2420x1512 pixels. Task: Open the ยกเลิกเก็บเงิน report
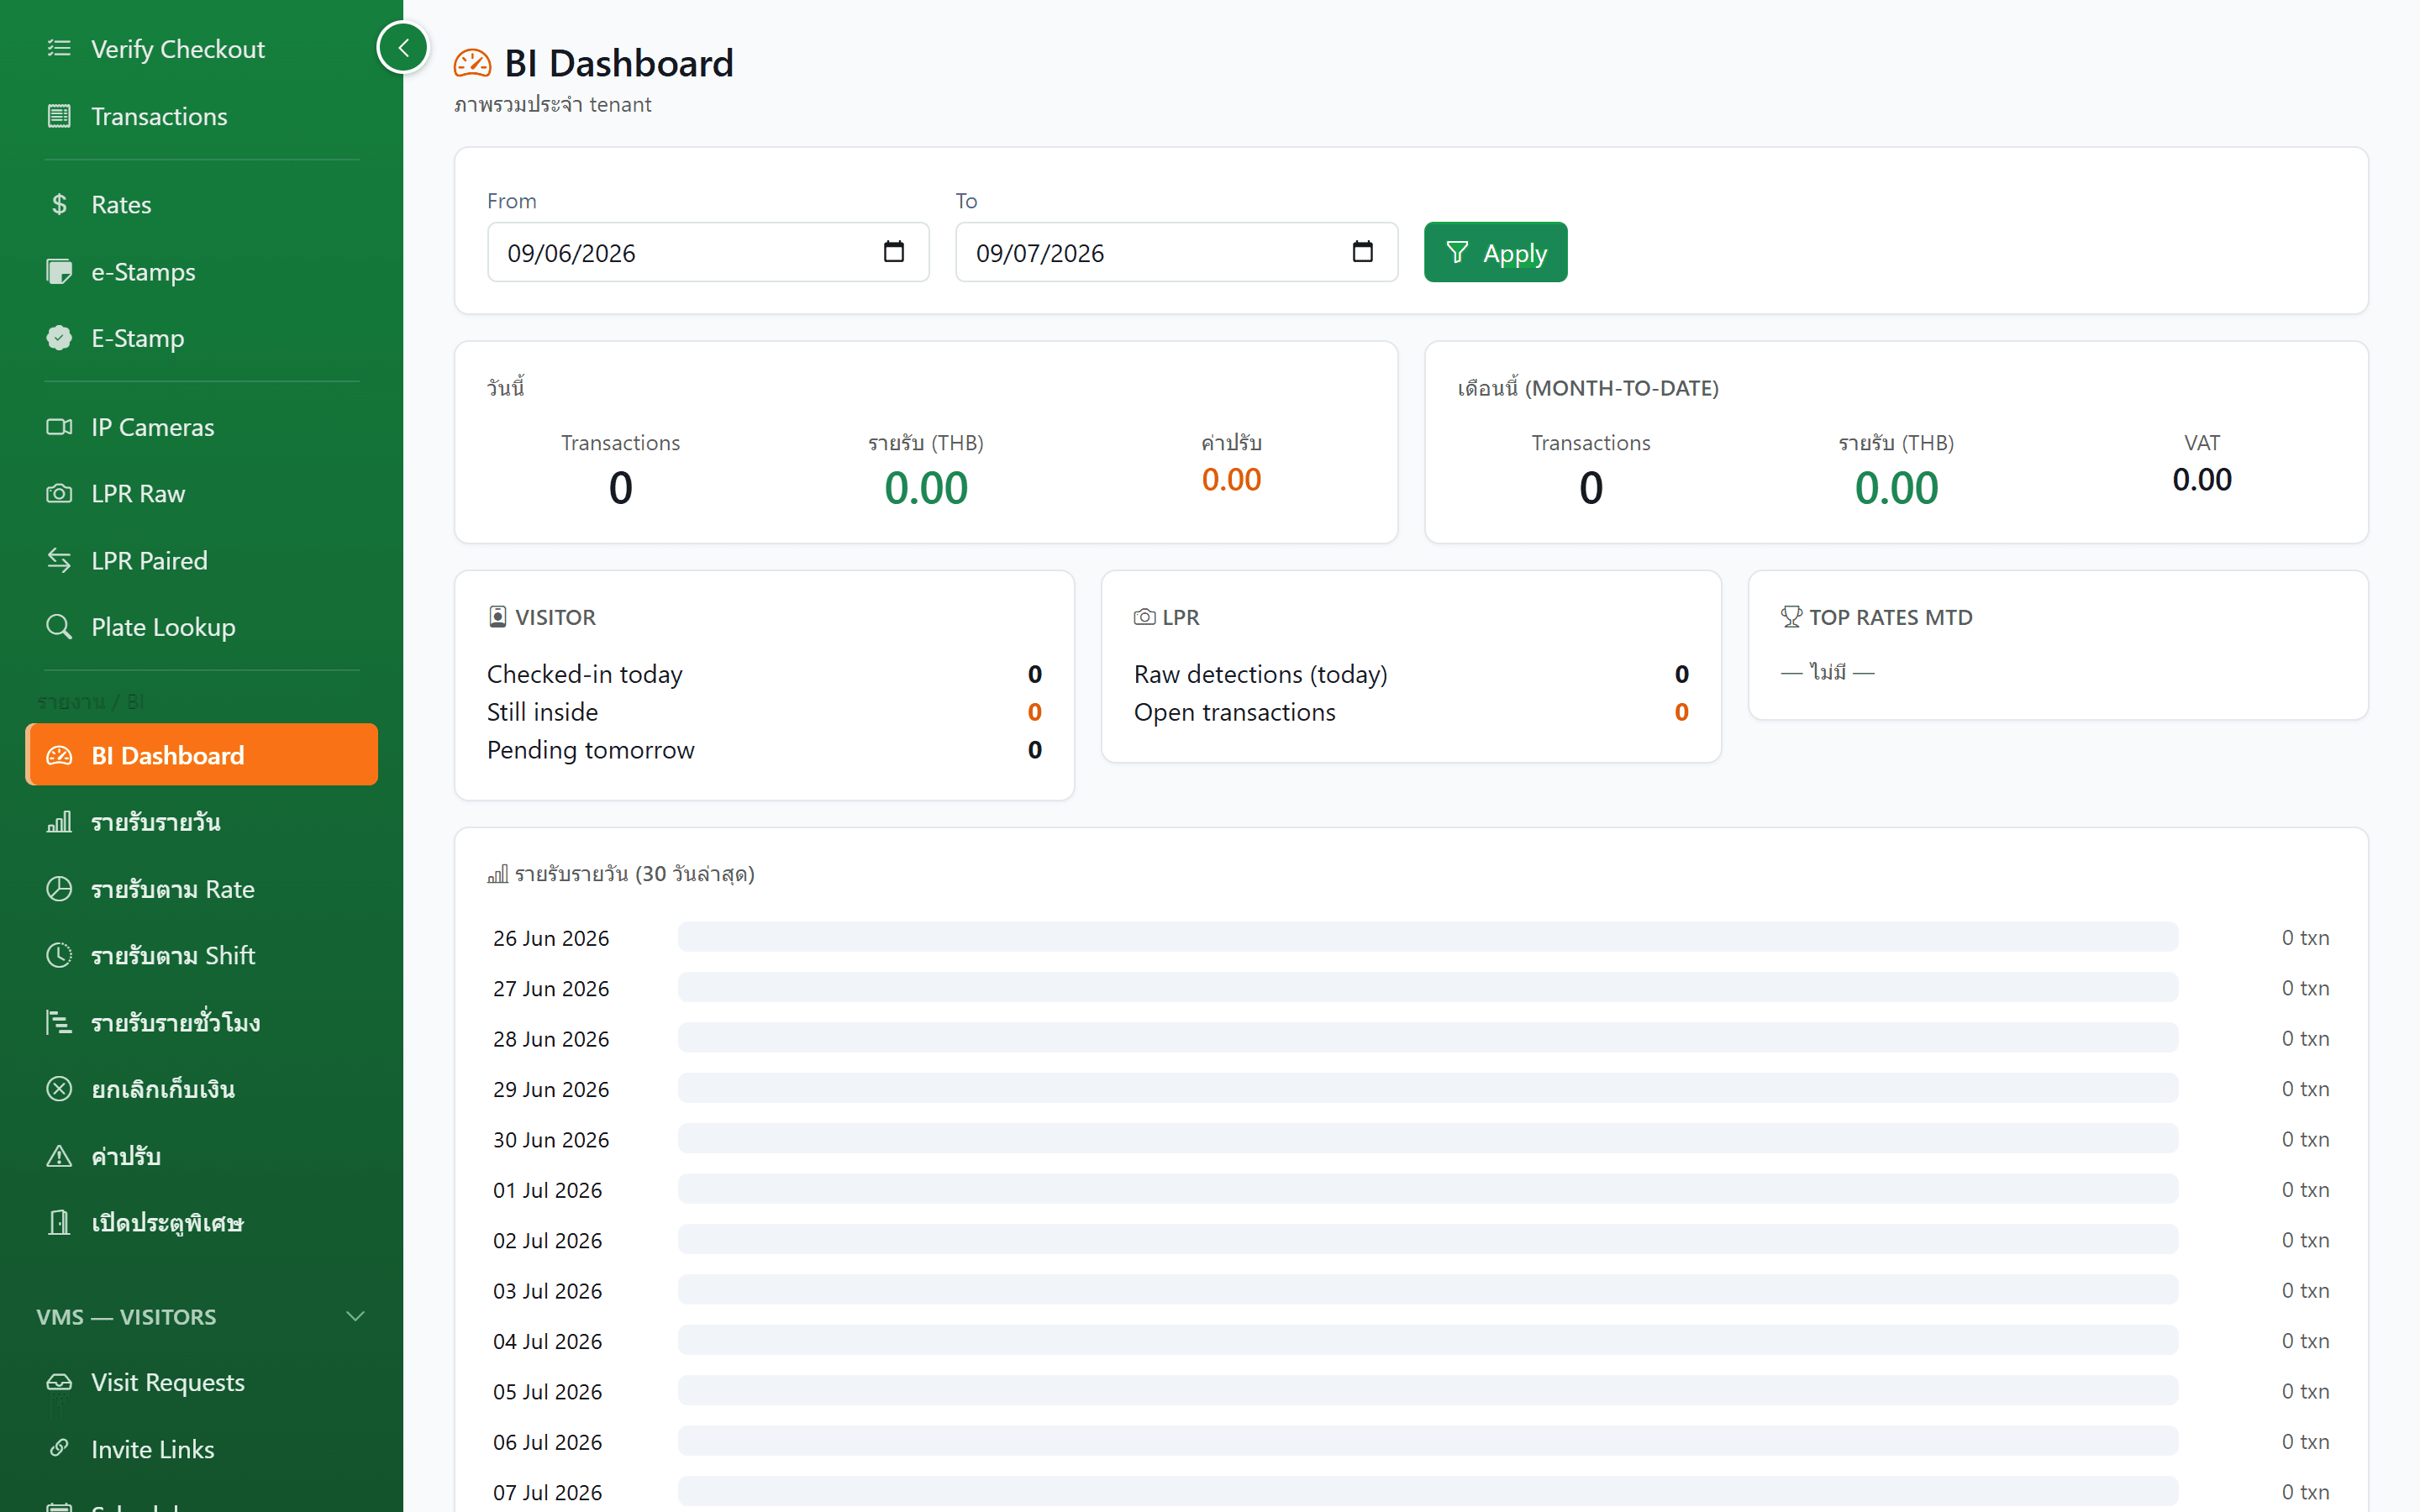[x=202, y=1089]
